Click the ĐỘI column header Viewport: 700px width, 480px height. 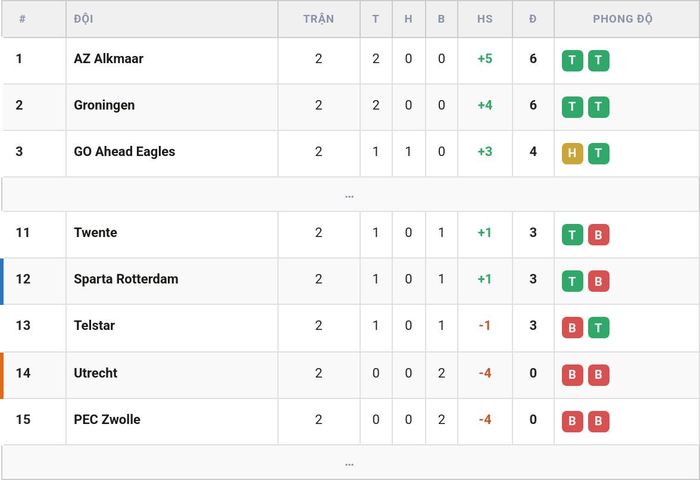pos(83,19)
